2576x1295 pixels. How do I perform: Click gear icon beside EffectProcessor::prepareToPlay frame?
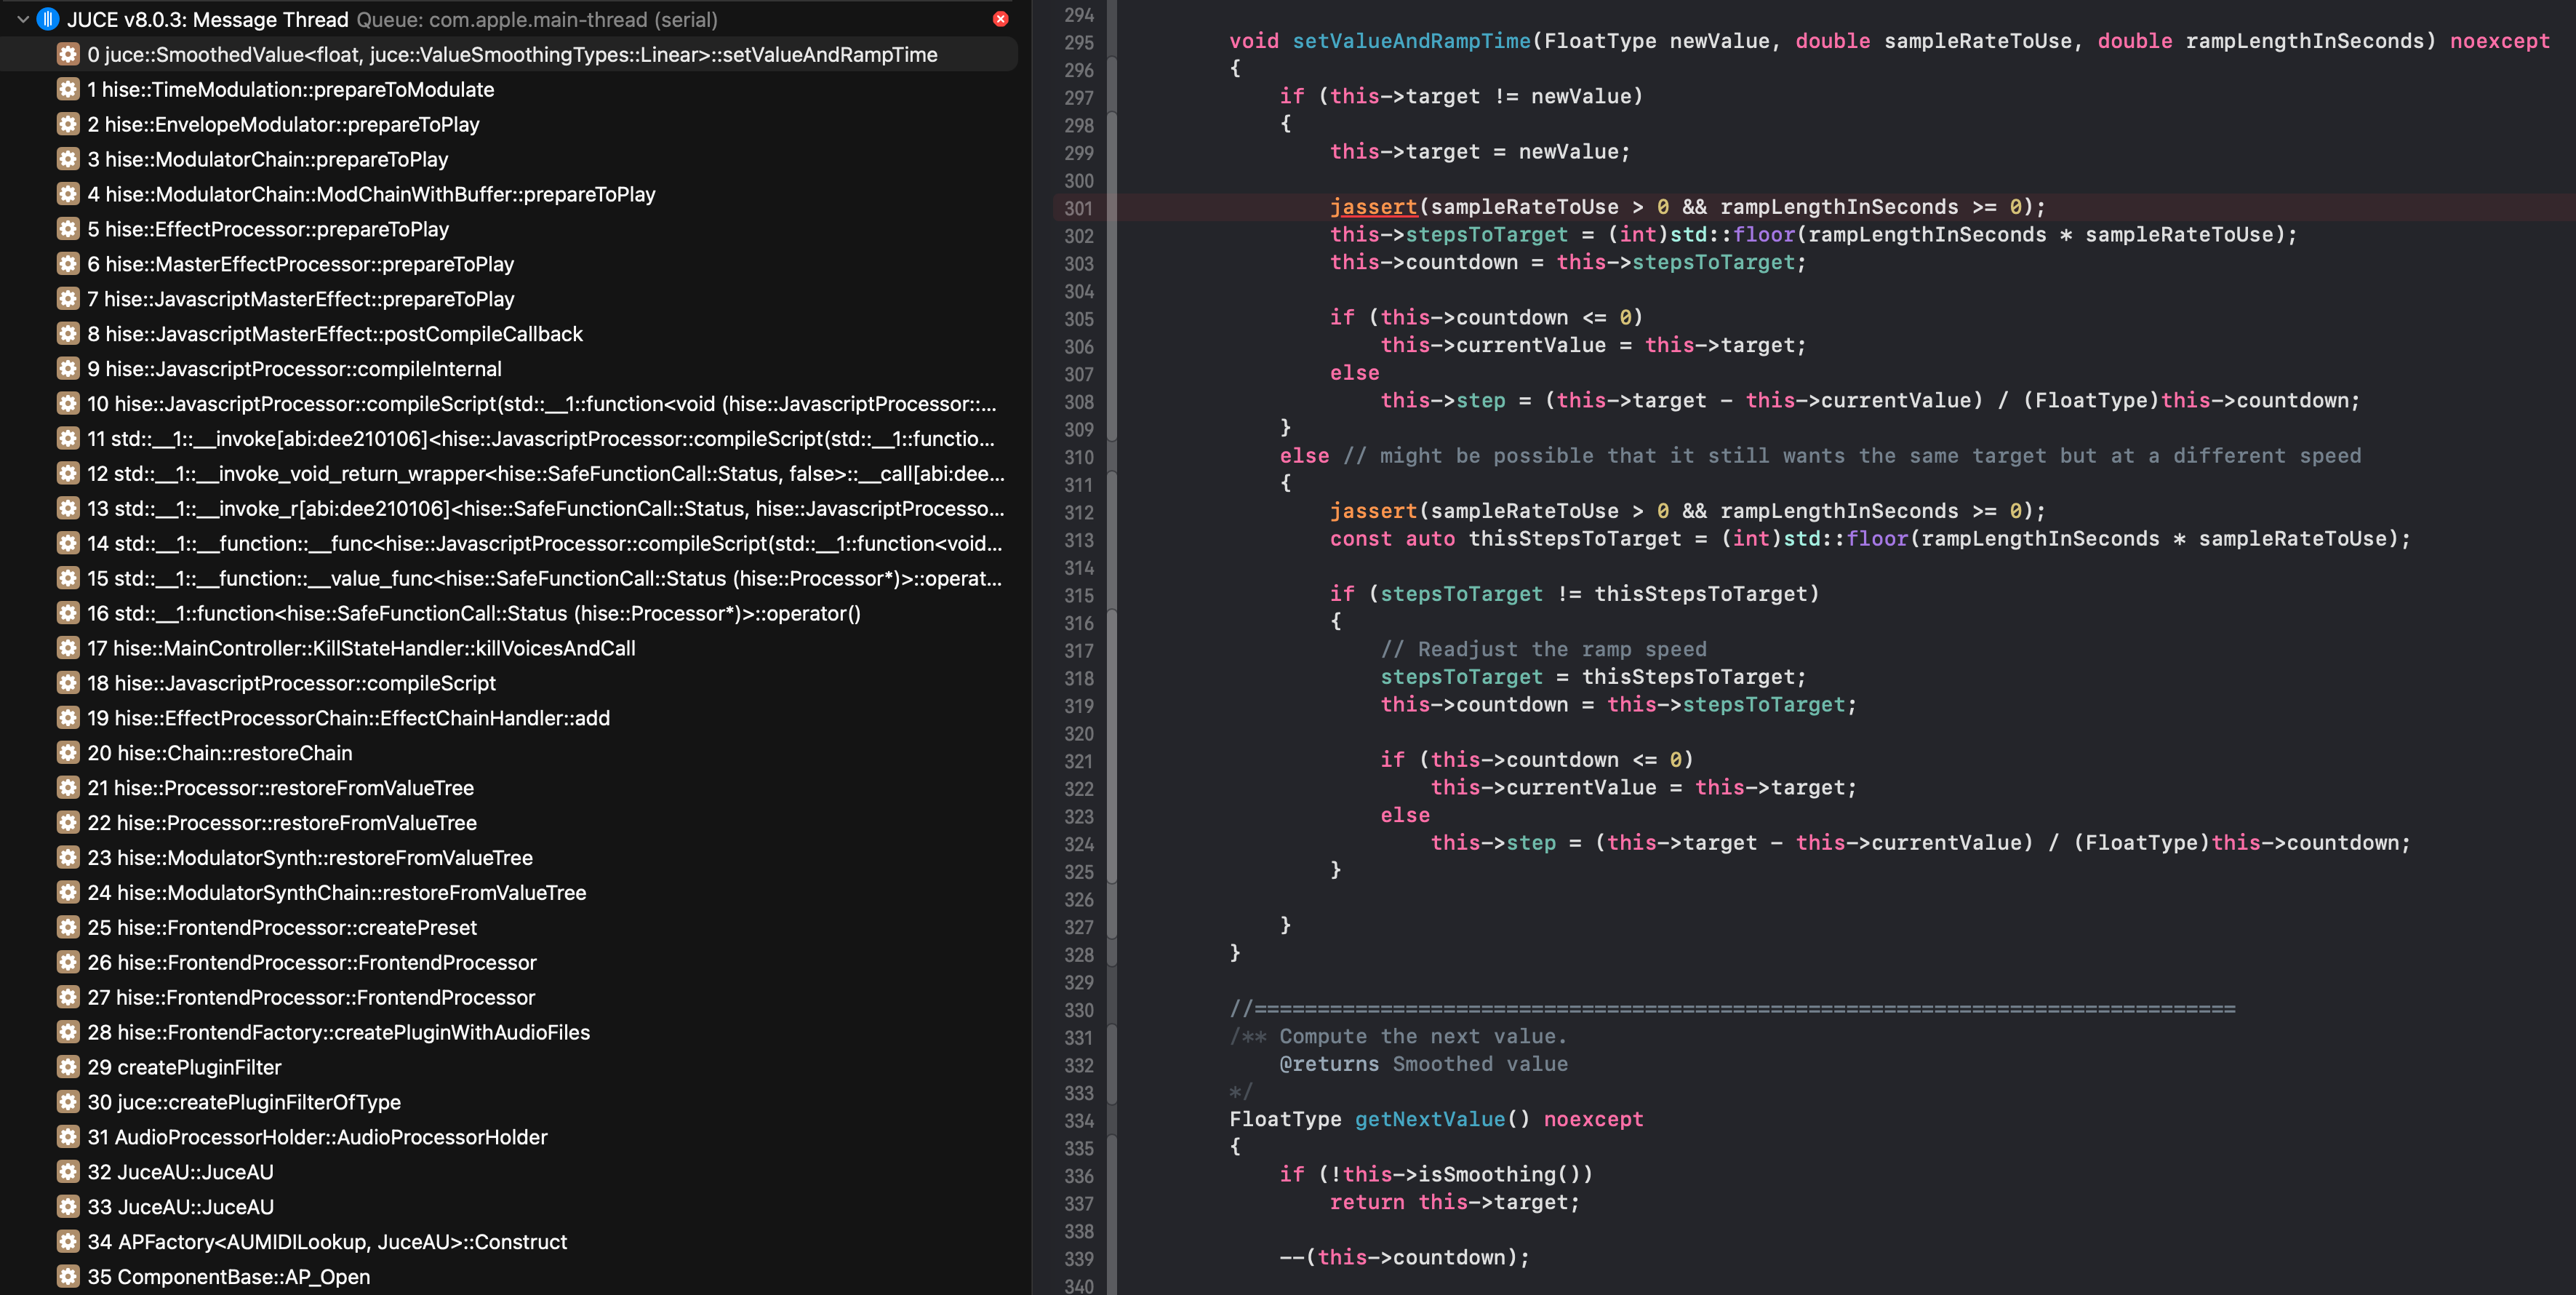point(68,229)
